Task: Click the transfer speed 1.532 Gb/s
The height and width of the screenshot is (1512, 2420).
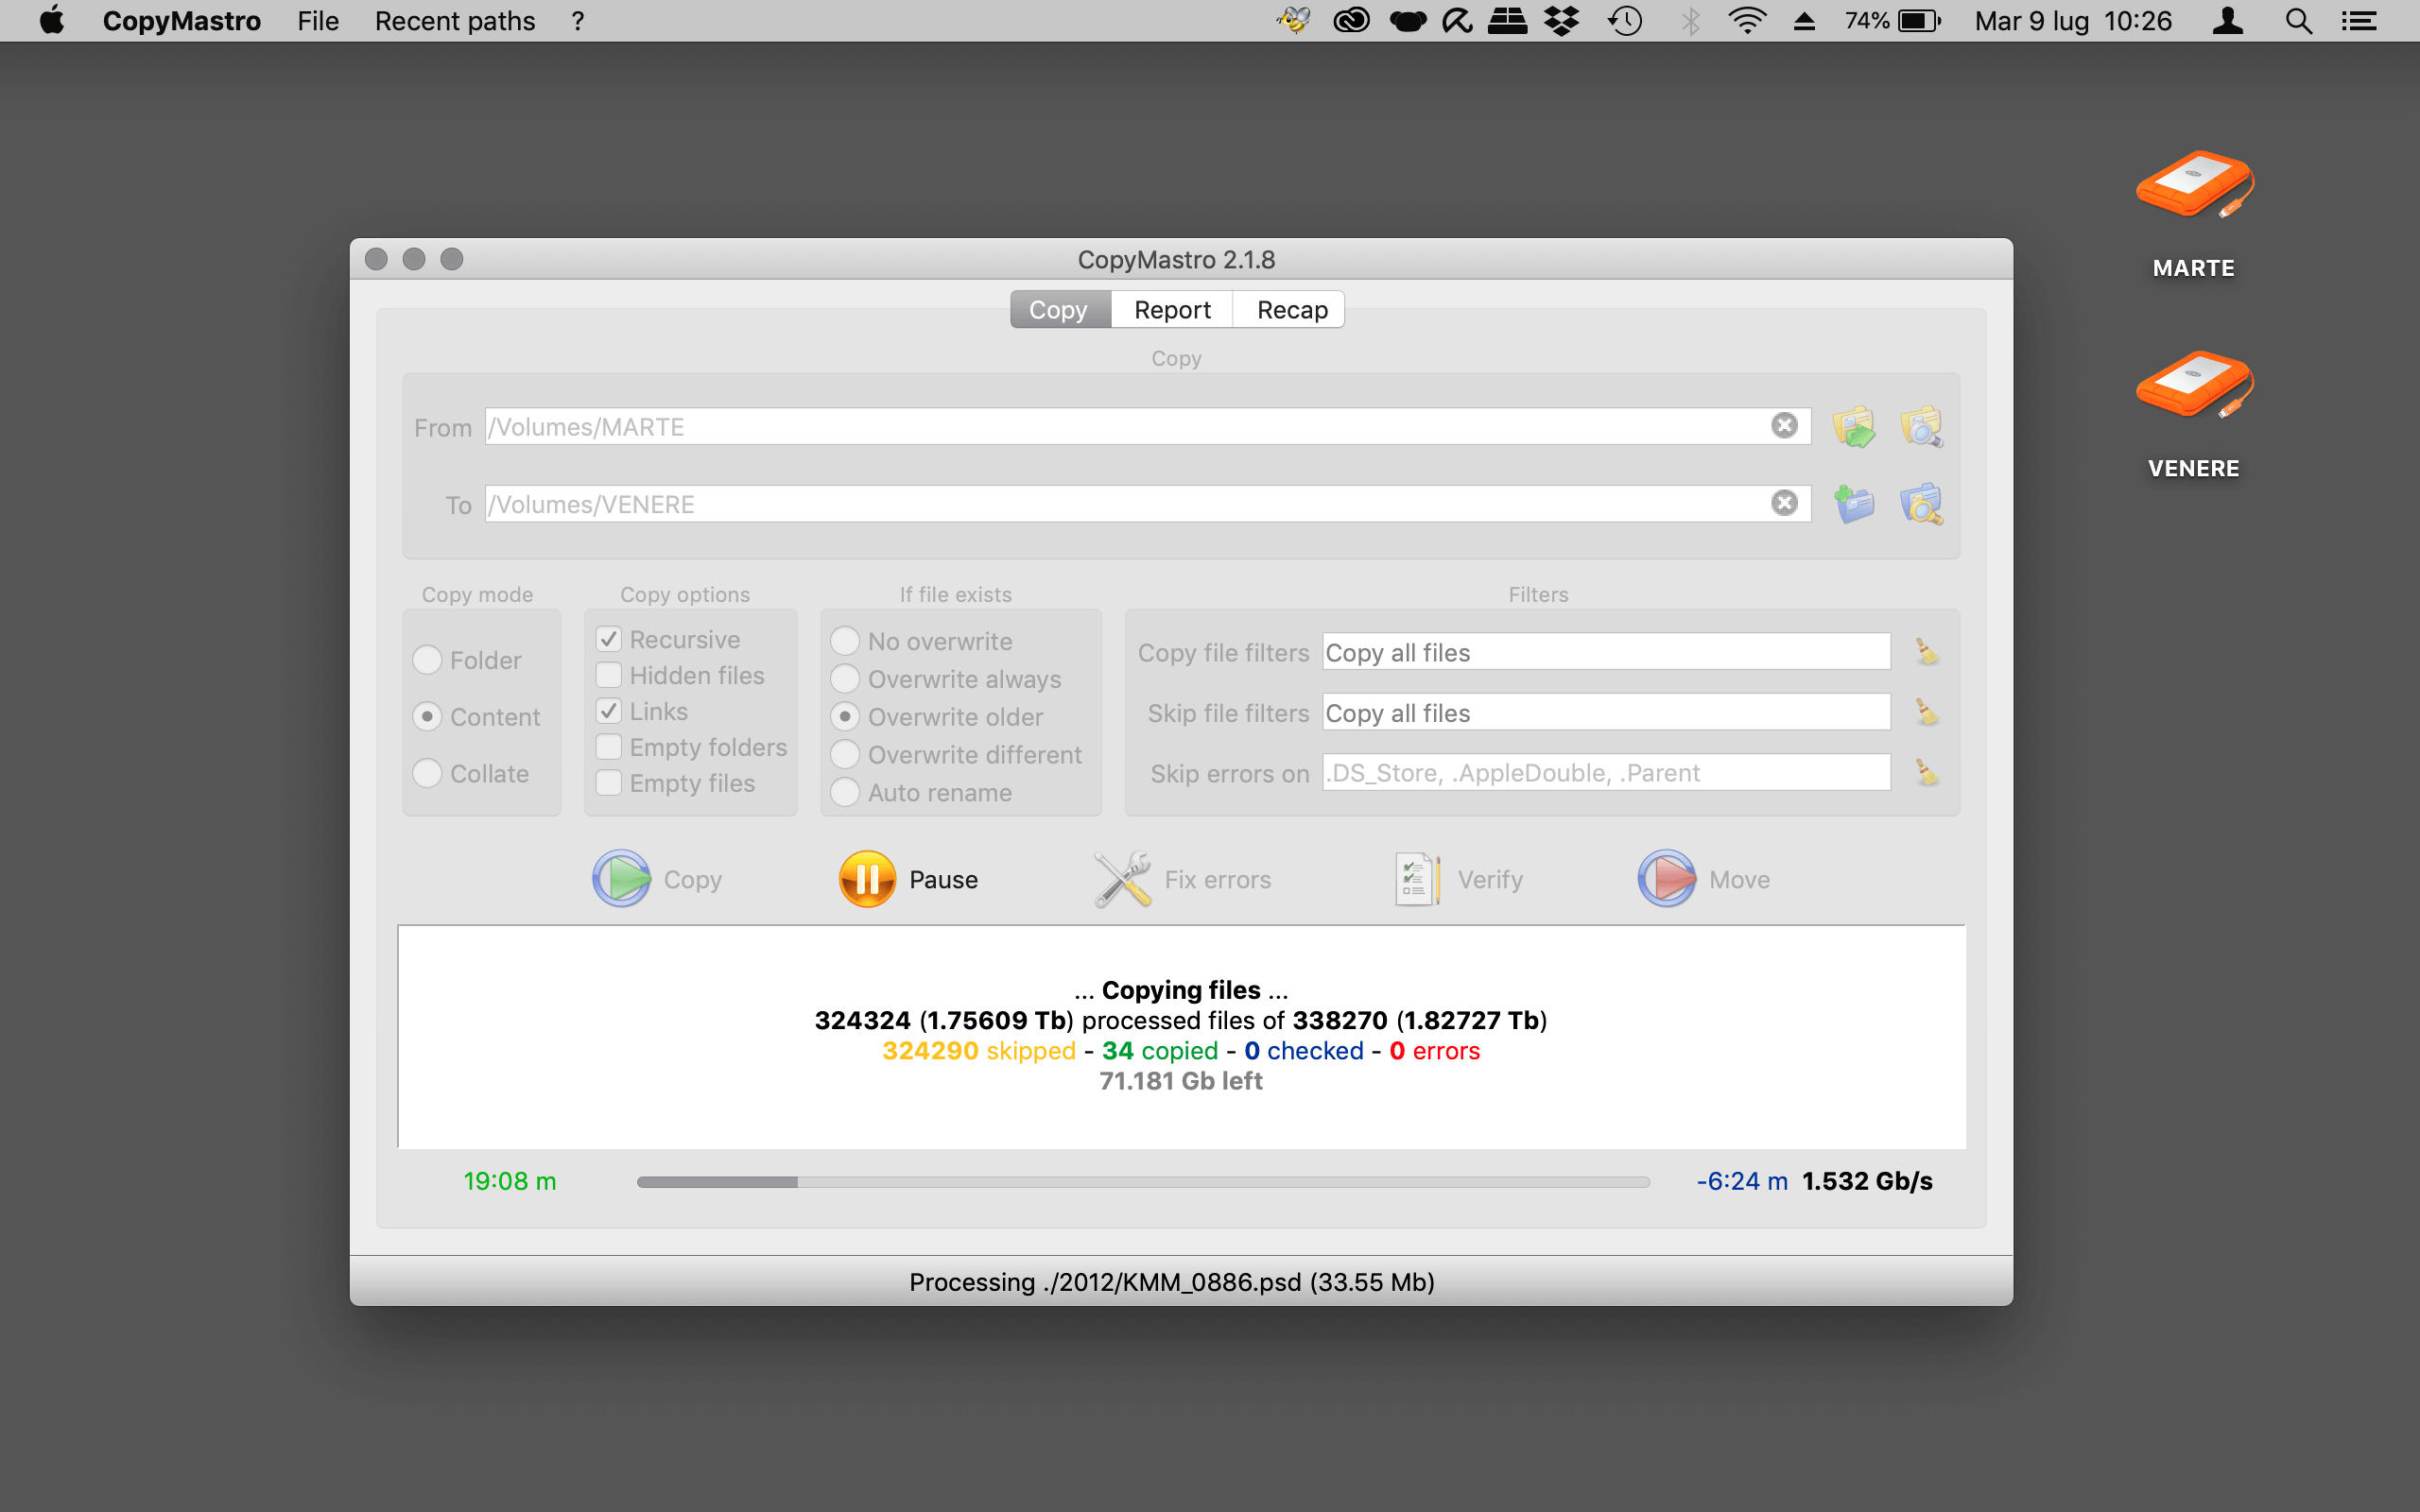Action: point(1867,1181)
